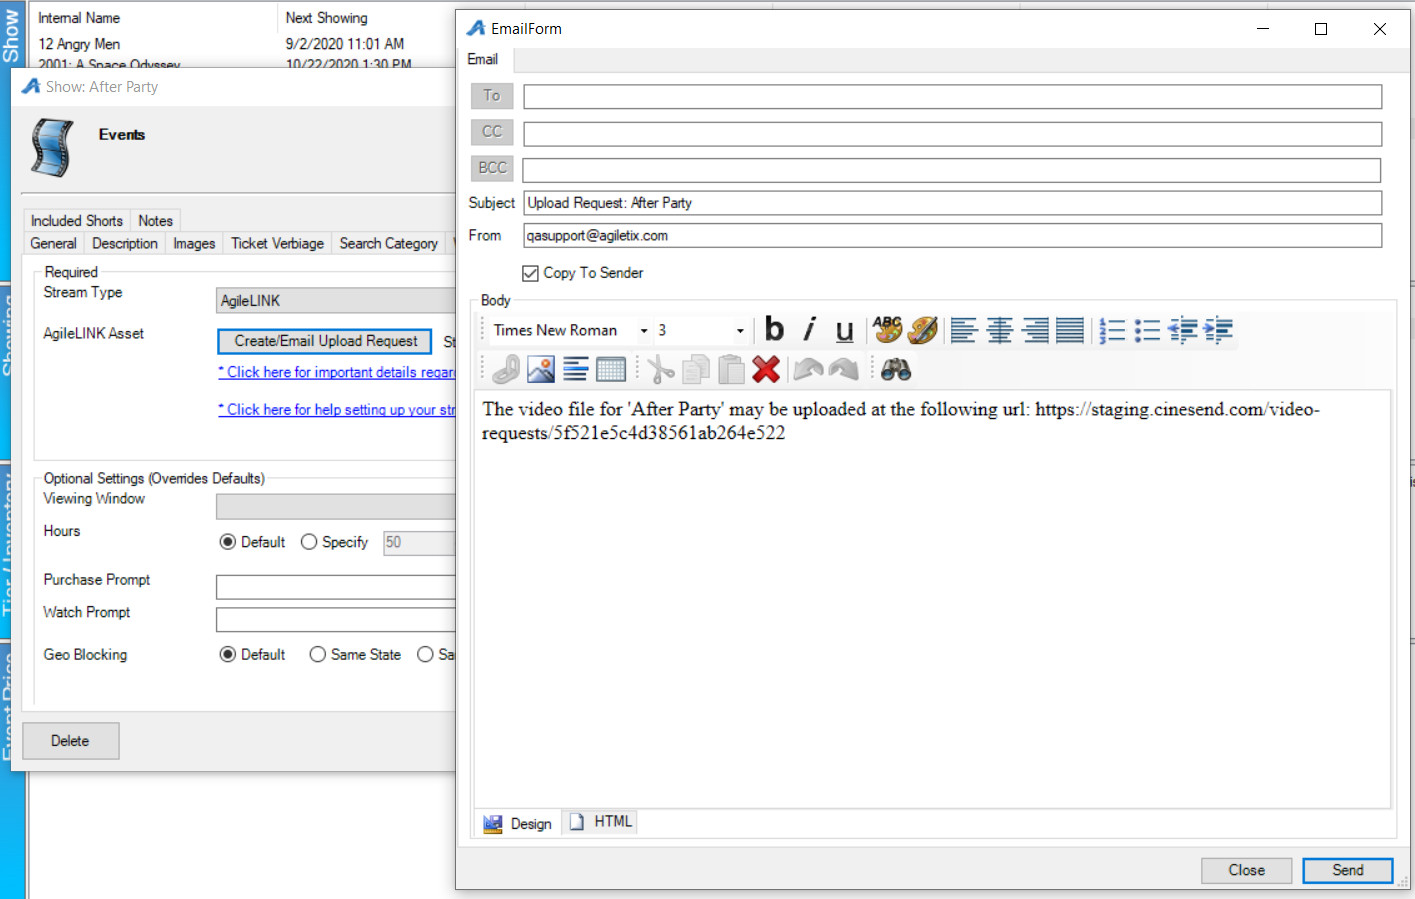Open background color palette icon
This screenshot has height=899, width=1415.
[922, 330]
